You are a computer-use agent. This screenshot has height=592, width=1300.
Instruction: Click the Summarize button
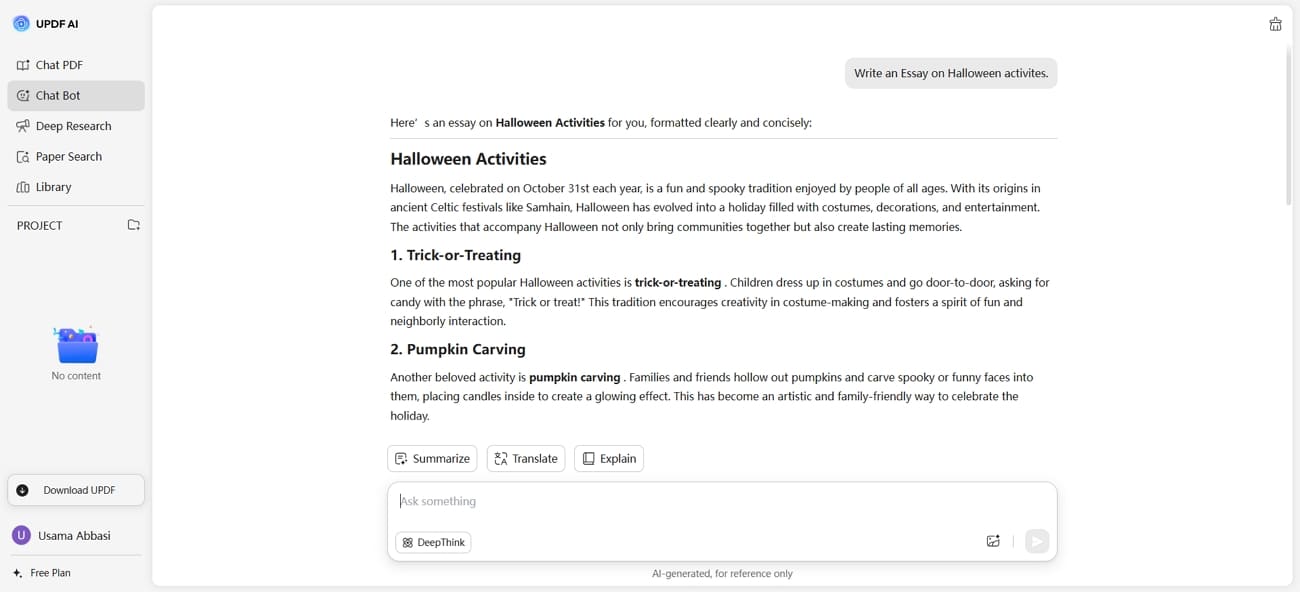click(432, 459)
